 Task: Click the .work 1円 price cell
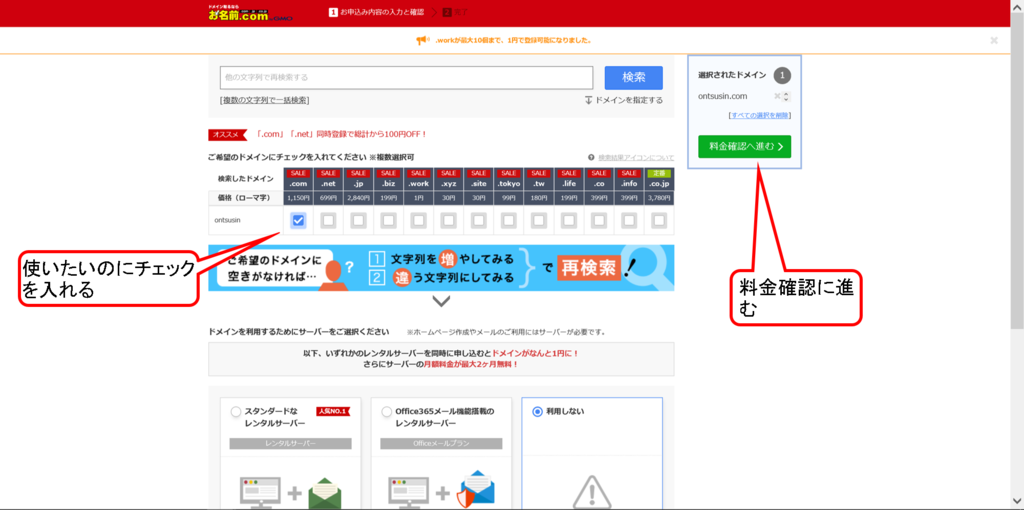click(x=419, y=198)
